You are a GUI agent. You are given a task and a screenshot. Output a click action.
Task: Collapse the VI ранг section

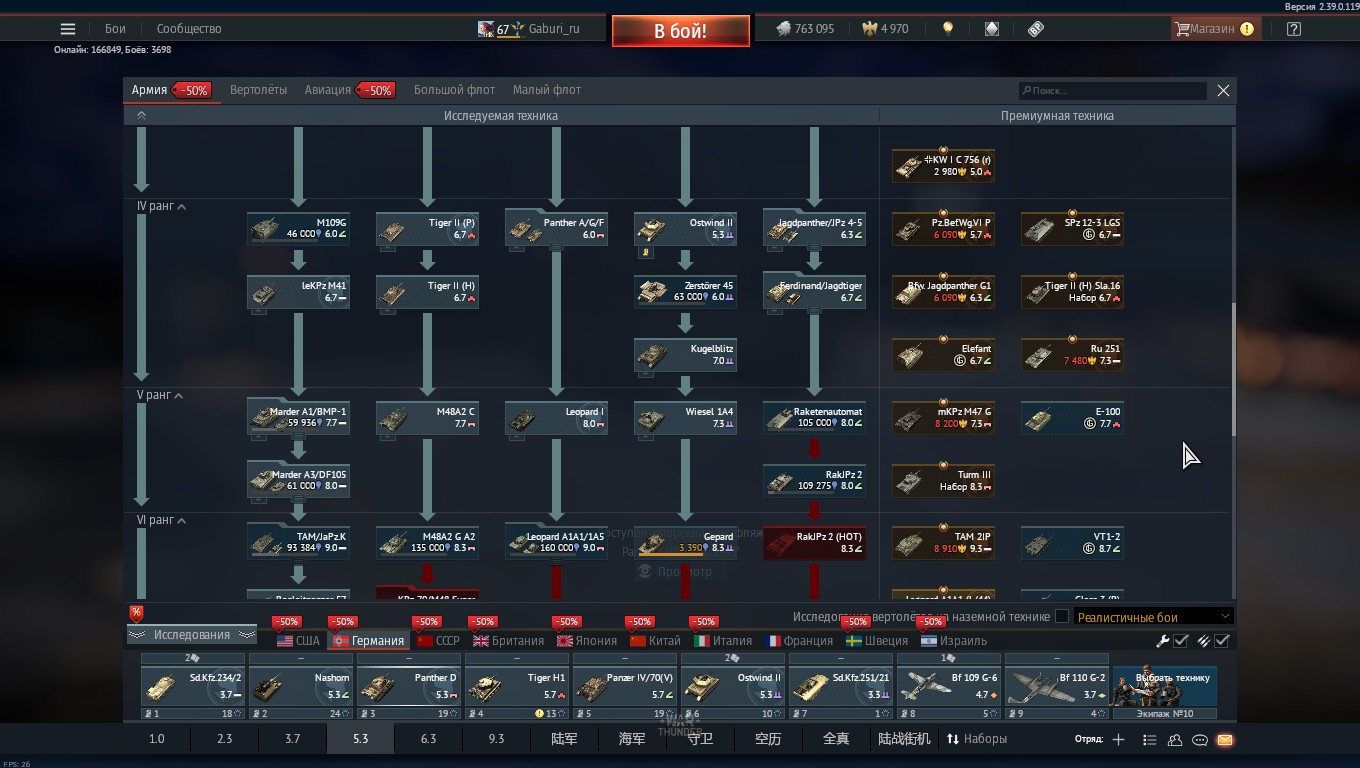[x=162, y=520]
